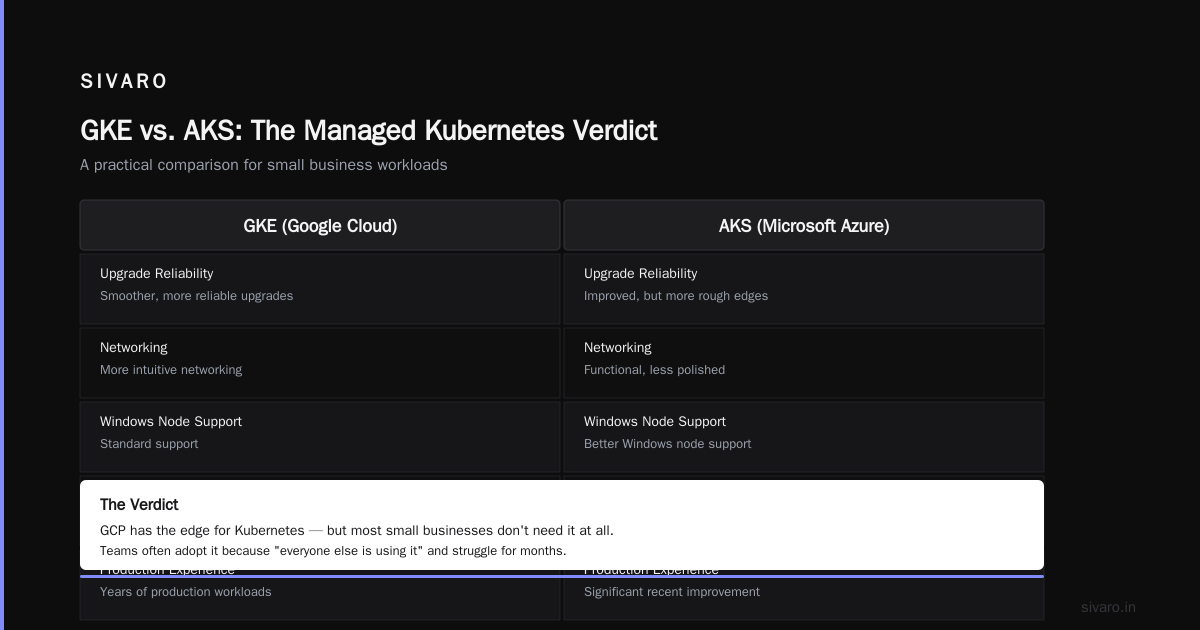Click Upgrade Reliability label in GKE column
Image resolution: width=1200 pixels, height=630 pixels.
click(x=156, y=274)
